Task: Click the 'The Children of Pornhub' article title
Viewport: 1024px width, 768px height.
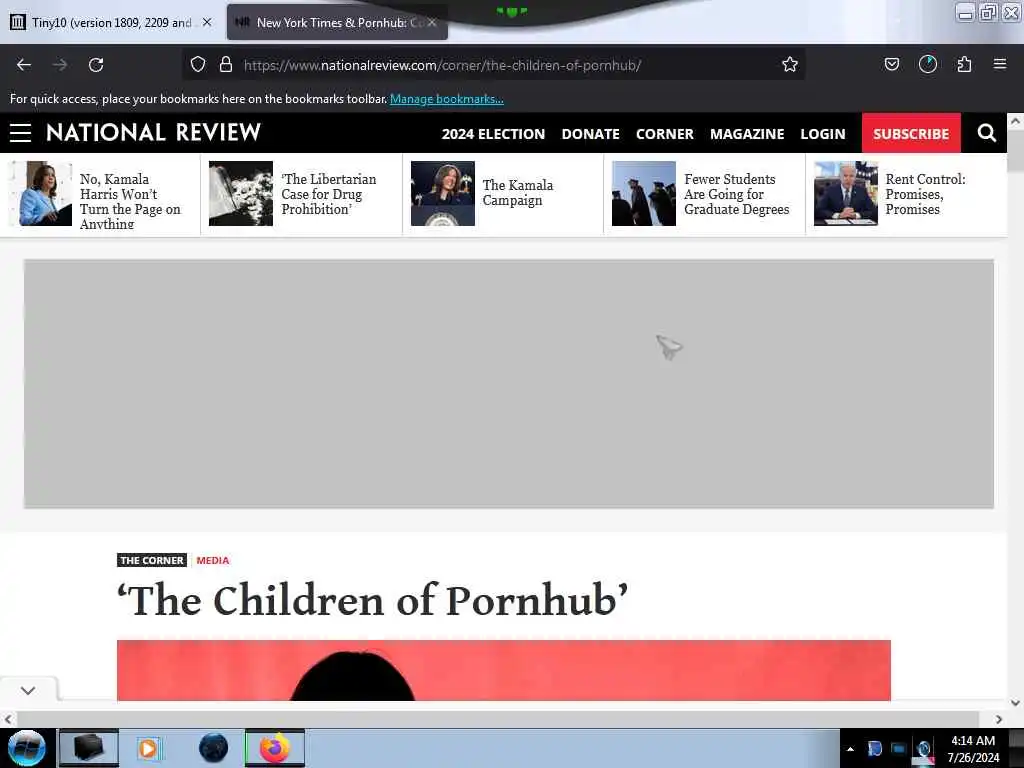Action: point(372,600)
